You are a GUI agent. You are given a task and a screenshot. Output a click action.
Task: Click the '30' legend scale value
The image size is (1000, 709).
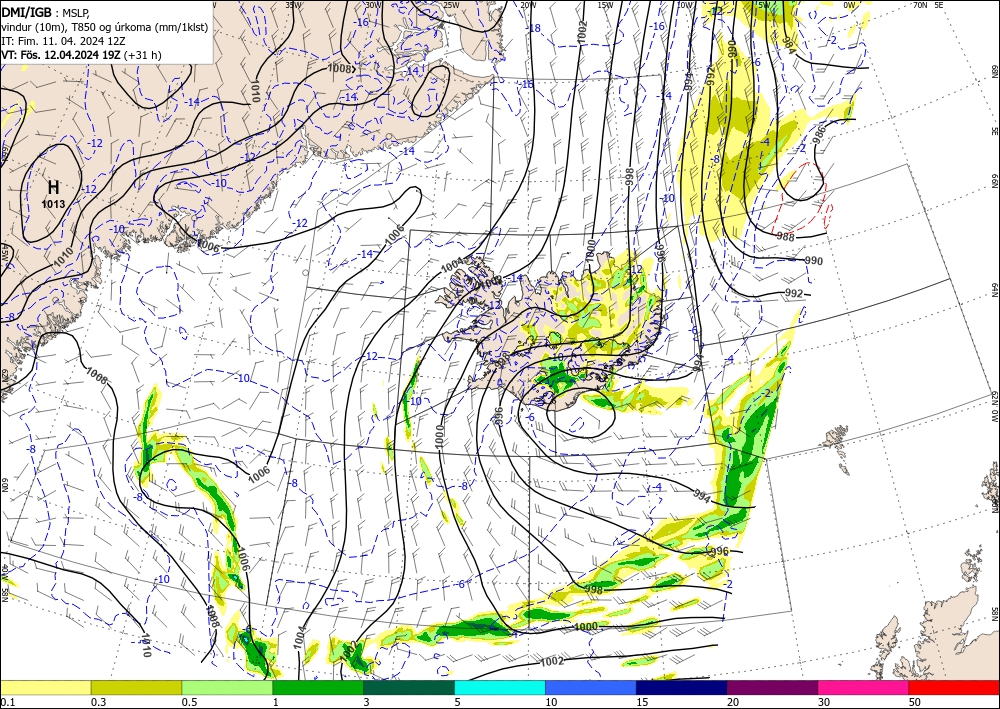(x=824, y=702)
